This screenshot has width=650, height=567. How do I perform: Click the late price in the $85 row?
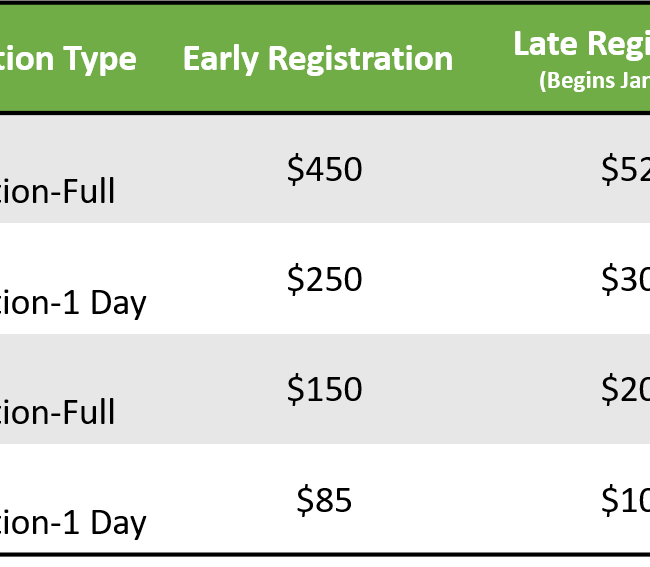pyautogui.click(x=625, y=500)
